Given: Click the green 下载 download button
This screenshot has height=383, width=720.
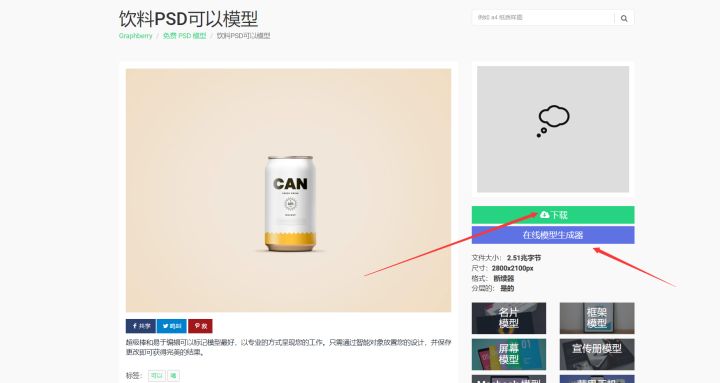Looking at the screenshot, I should click(x=553, y=215).
